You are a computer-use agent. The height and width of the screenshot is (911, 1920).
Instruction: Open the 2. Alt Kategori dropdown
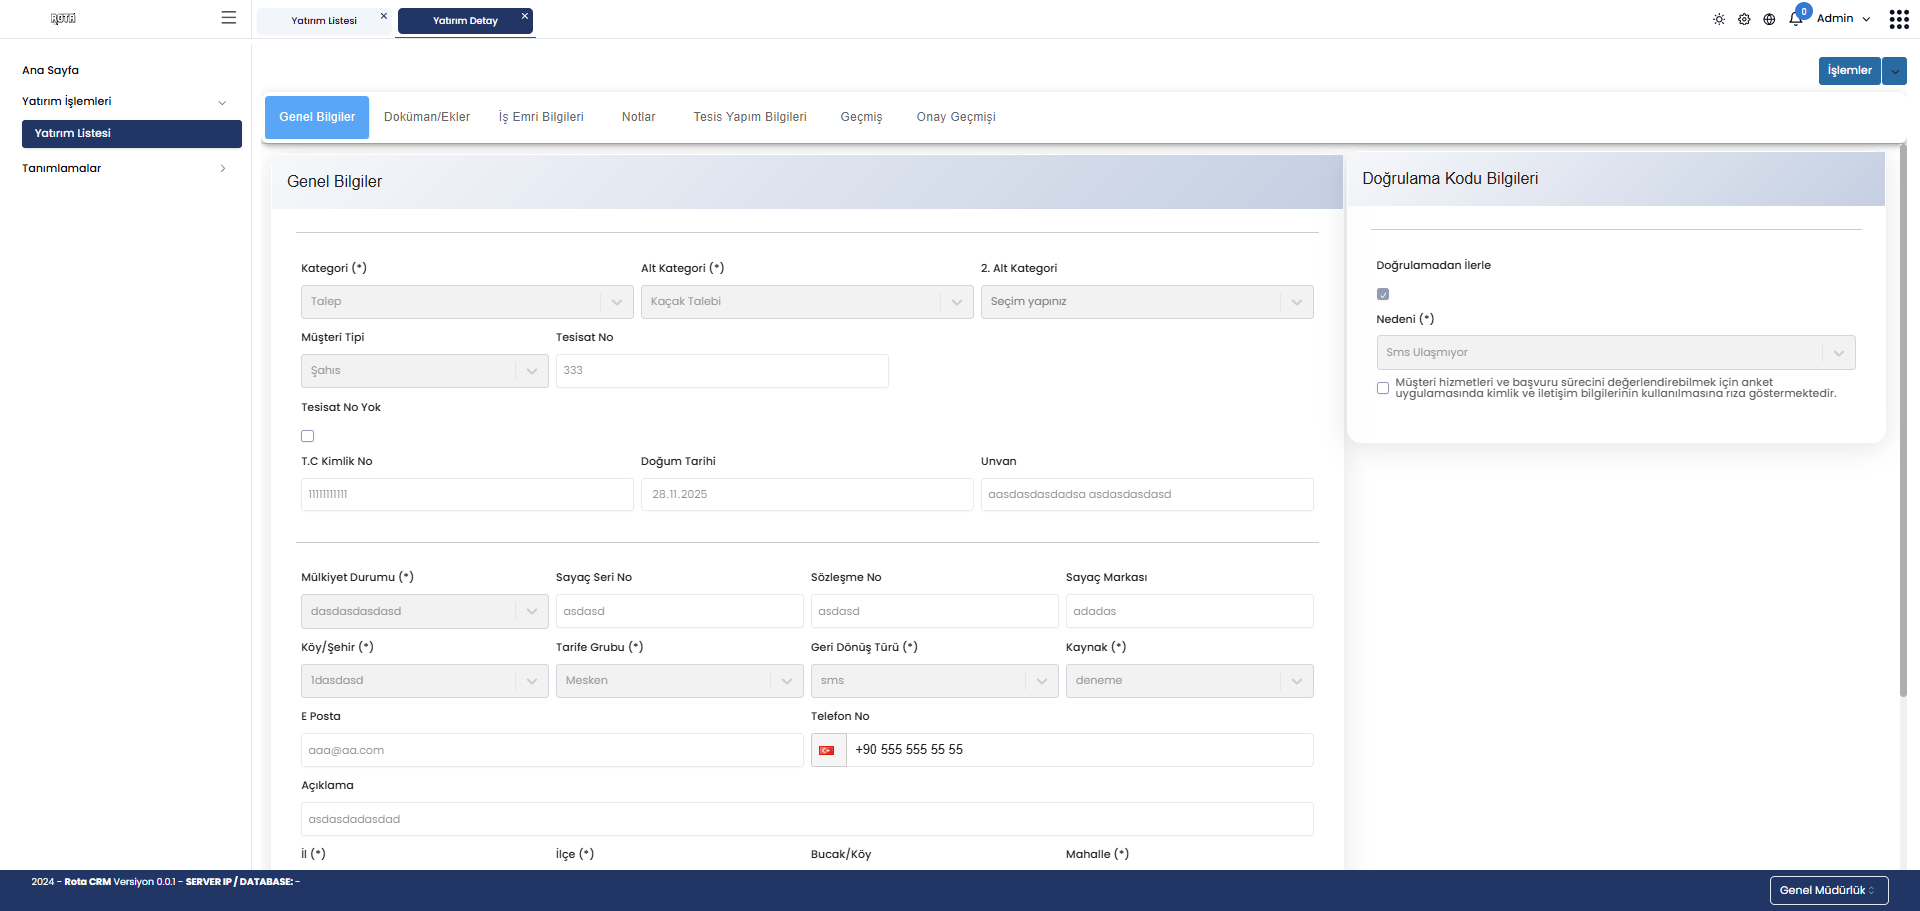[1147, 302]
